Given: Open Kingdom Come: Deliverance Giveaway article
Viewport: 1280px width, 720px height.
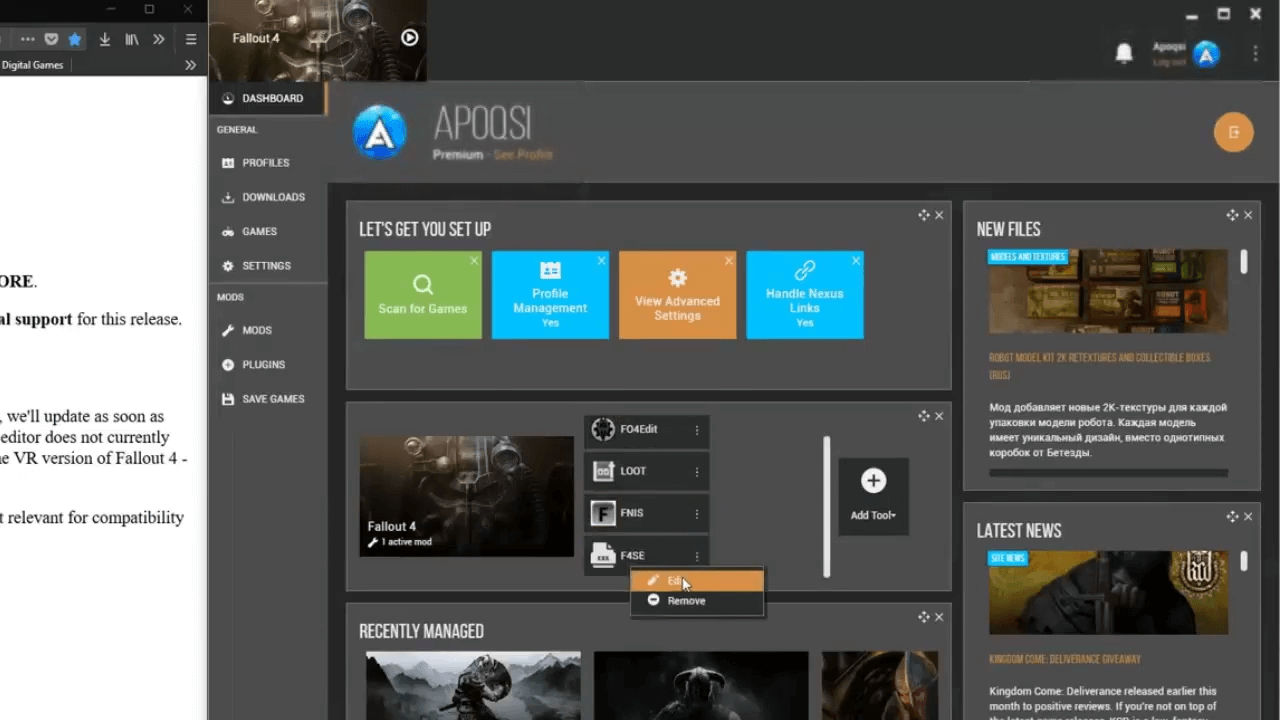Looking at the screenshot, I should coord(1064,659).
